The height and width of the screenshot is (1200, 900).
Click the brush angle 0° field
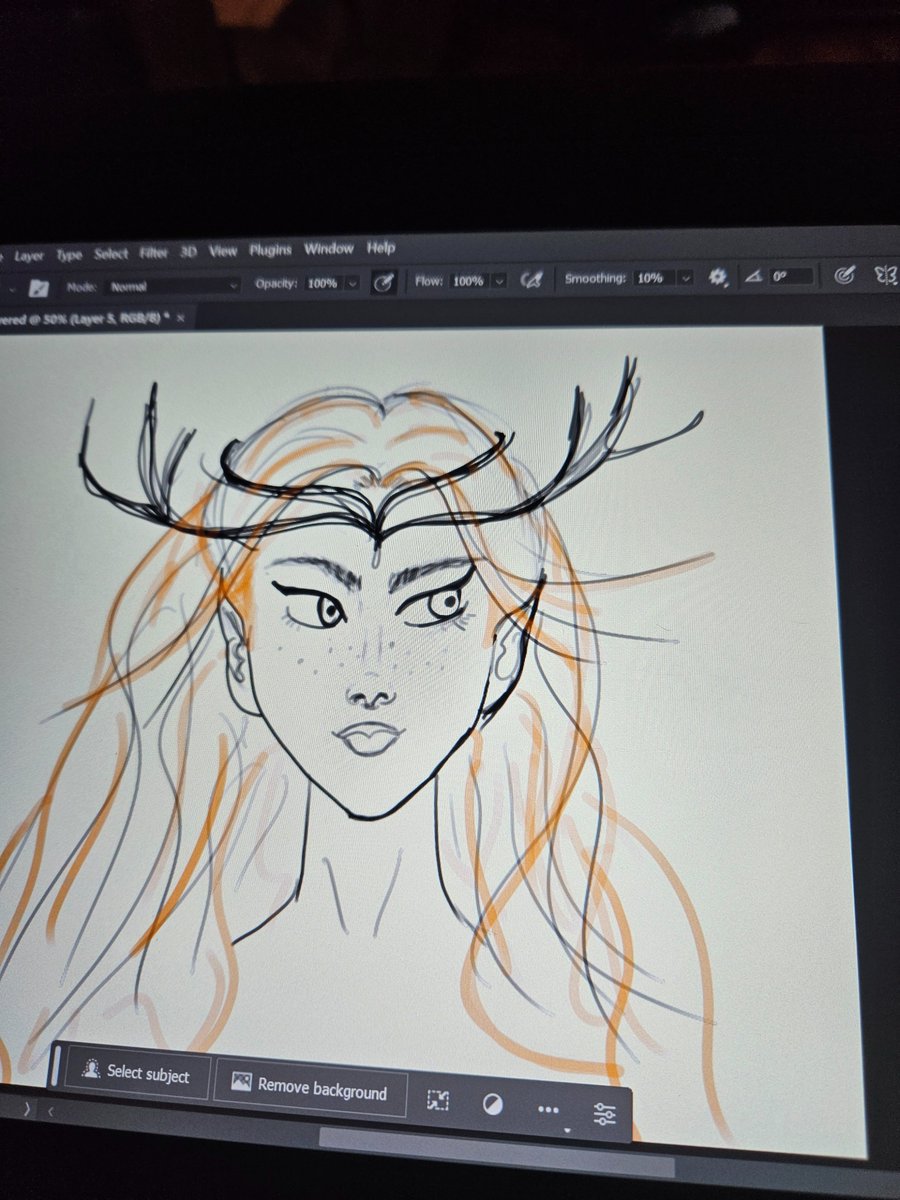[790, 276]
